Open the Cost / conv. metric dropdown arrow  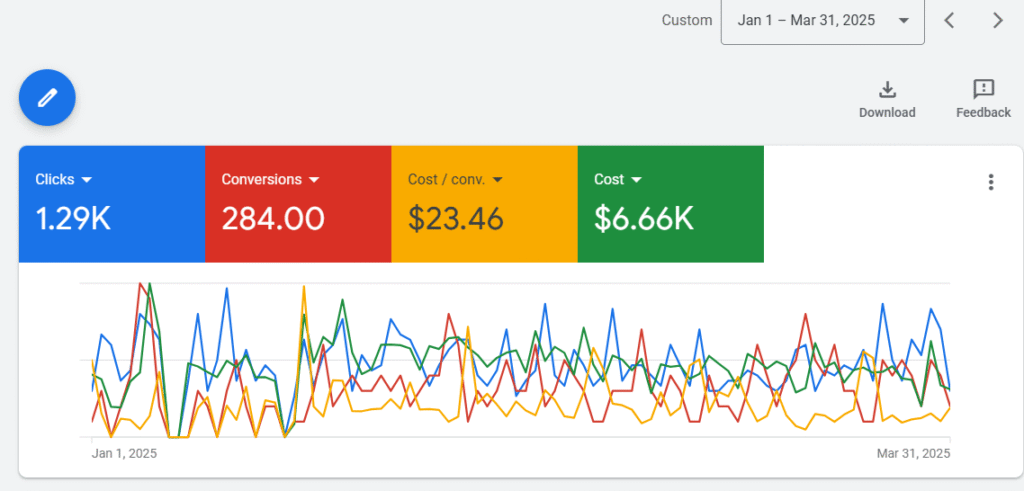coord(498,180)
